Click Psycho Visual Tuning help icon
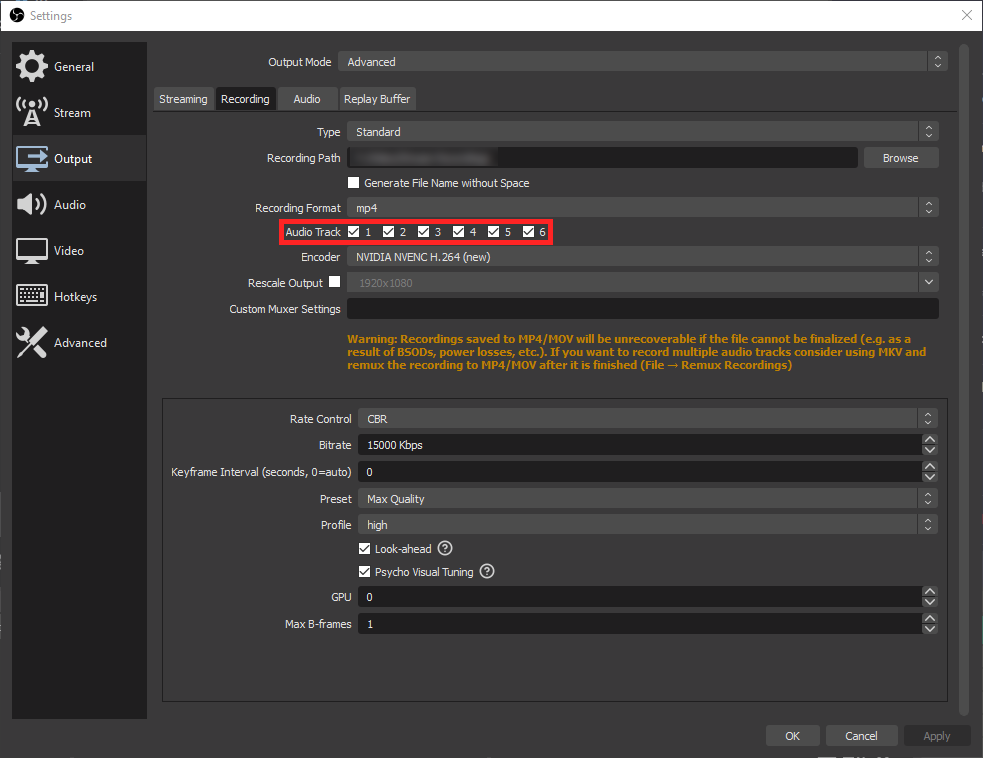The image size is (983, 758). click(487, 571)
